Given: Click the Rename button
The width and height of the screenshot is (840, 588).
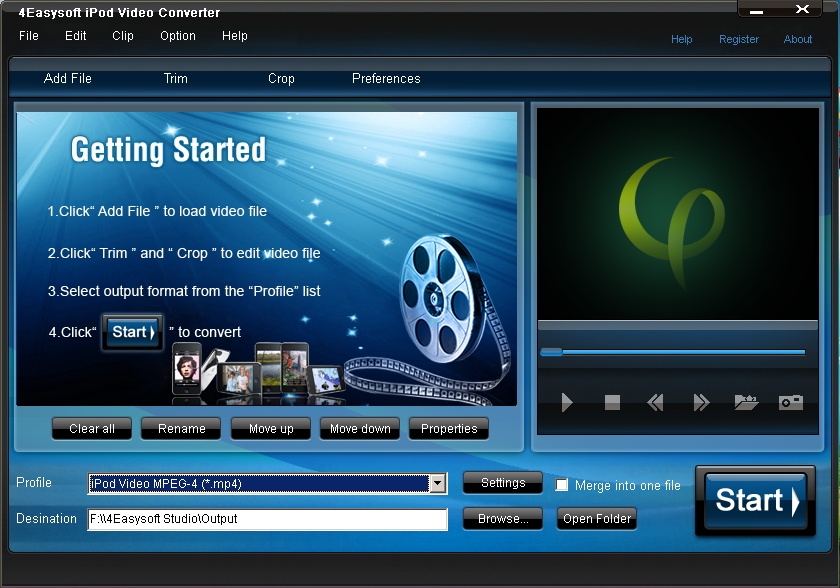Looking at the screenshot, I should [181, 428].
